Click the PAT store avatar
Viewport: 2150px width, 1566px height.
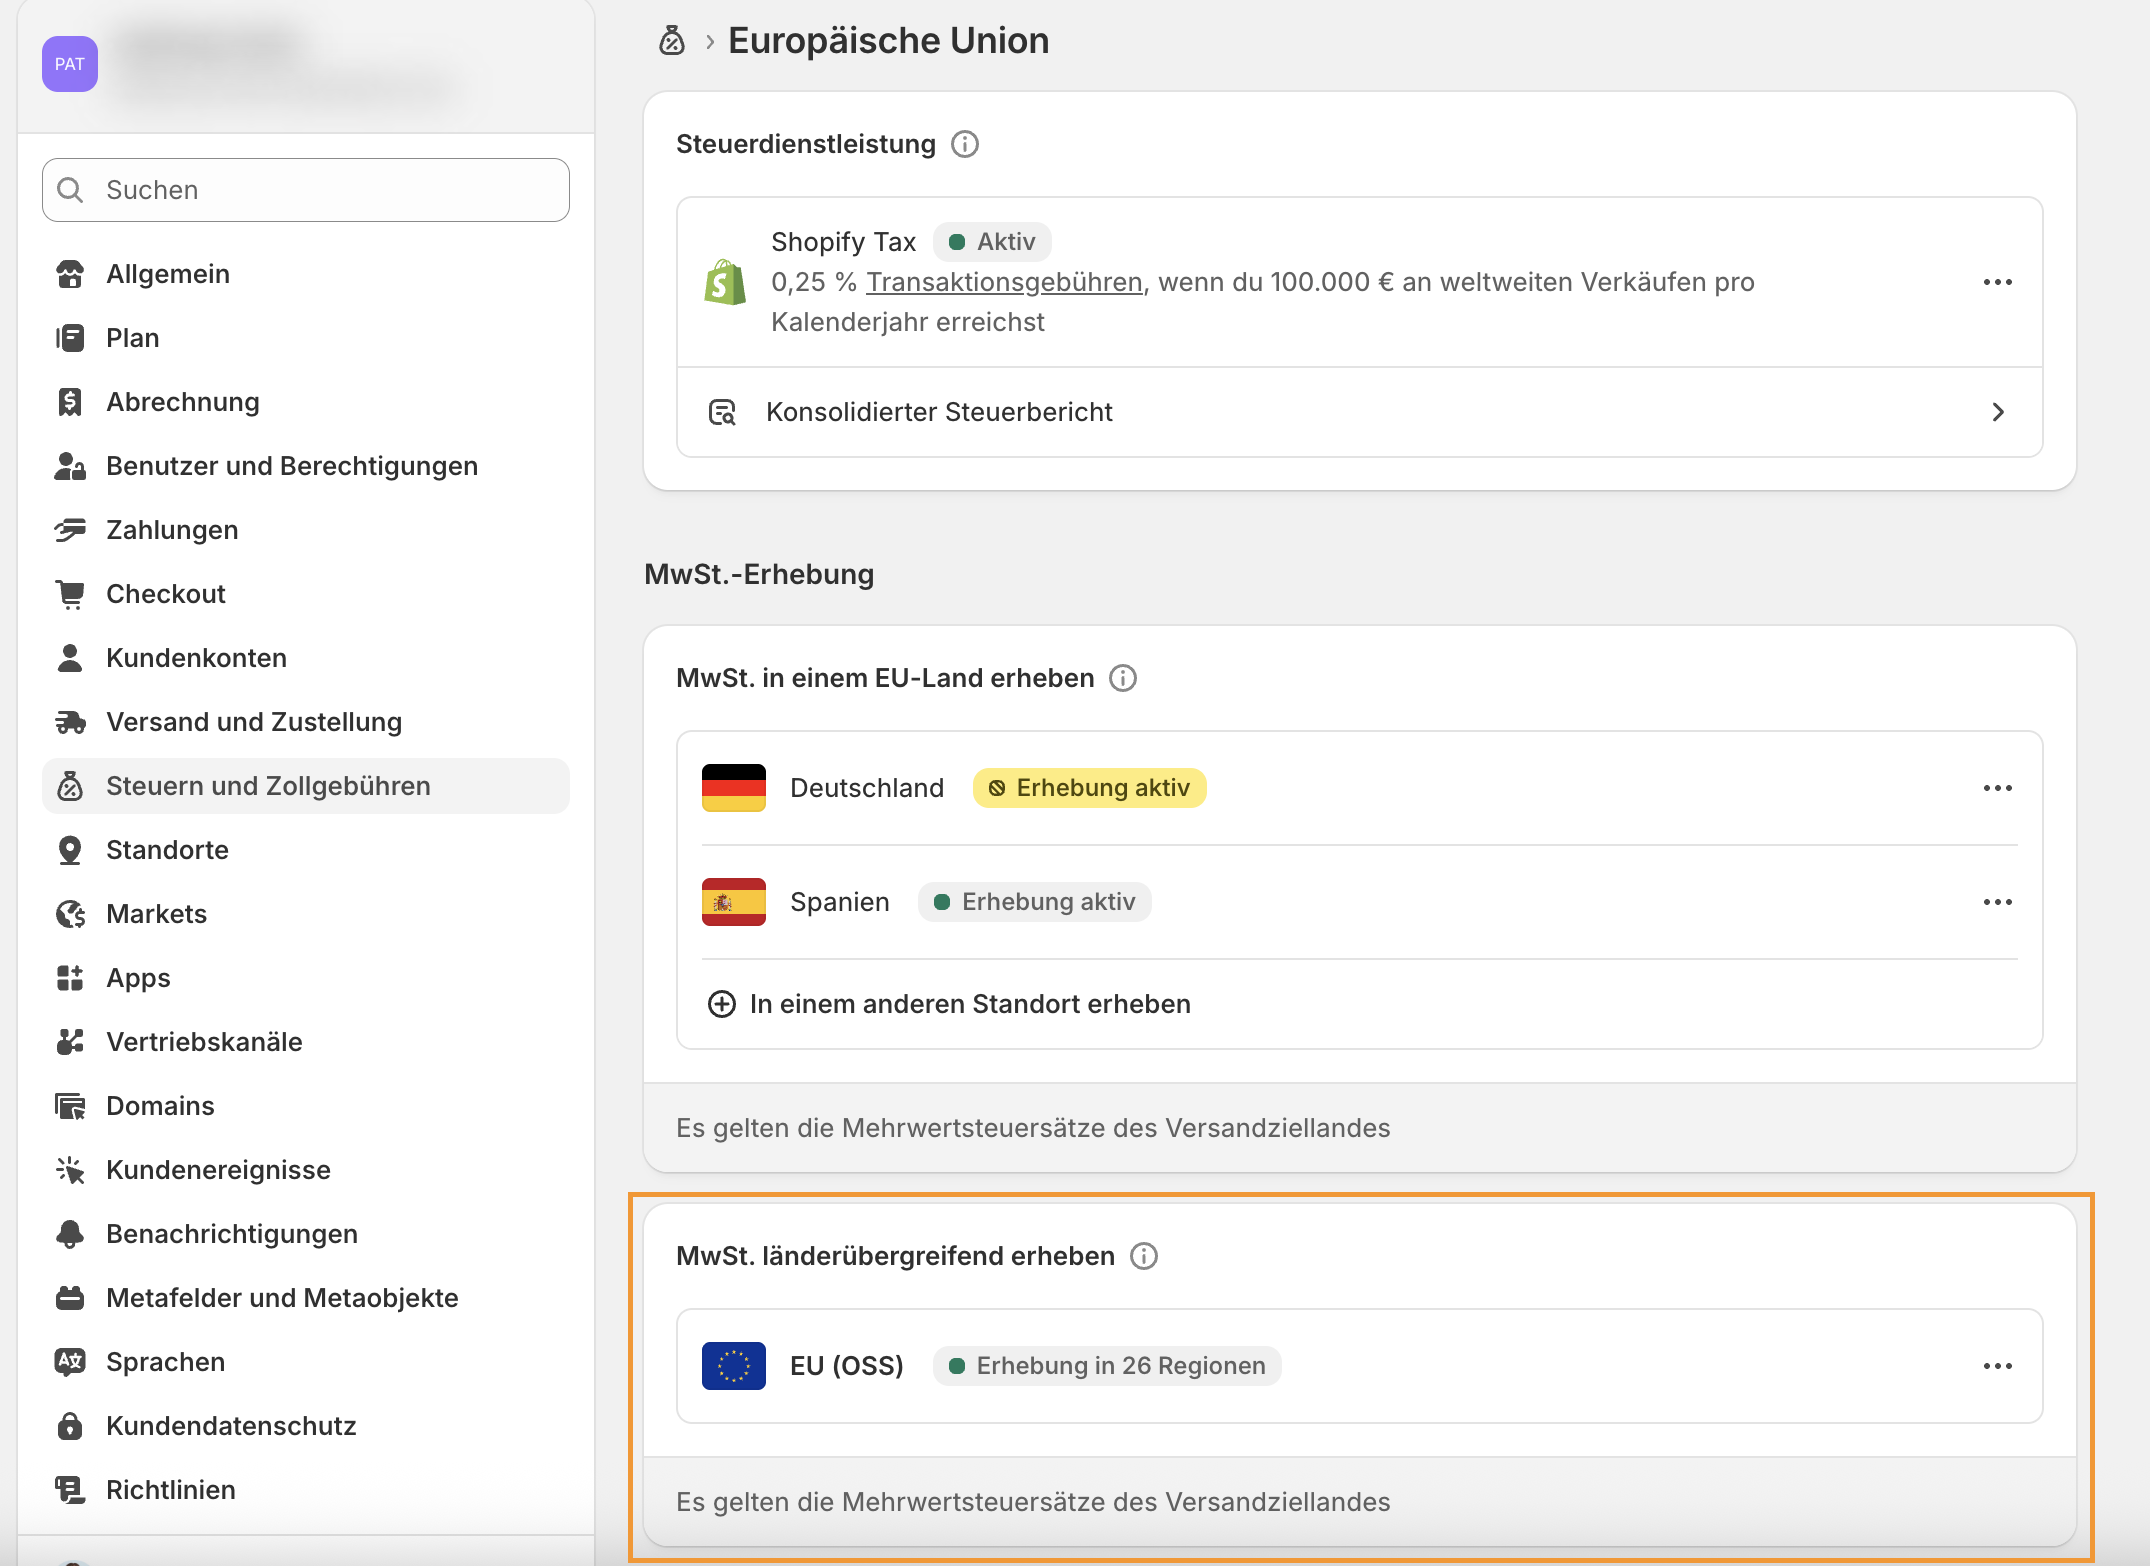click(70, 64)
